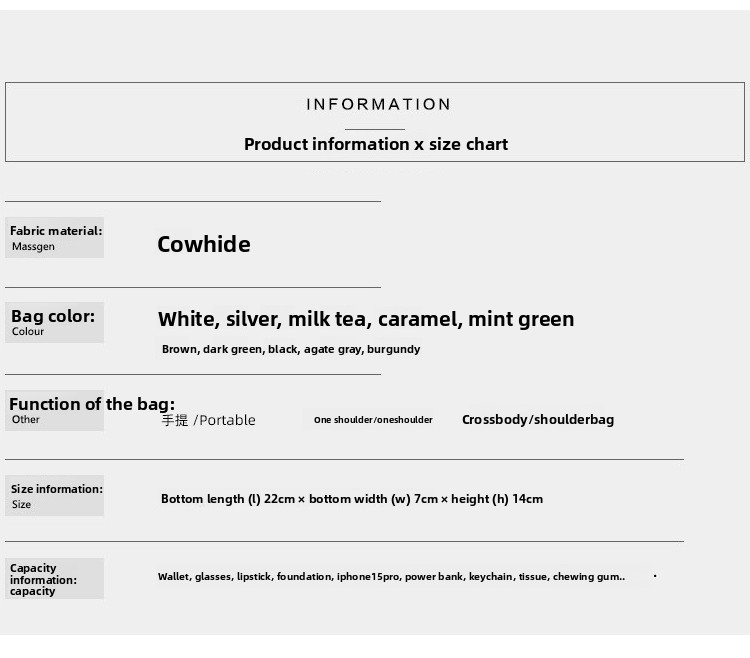Click the Function of the bag label

[x=92, y=404]
